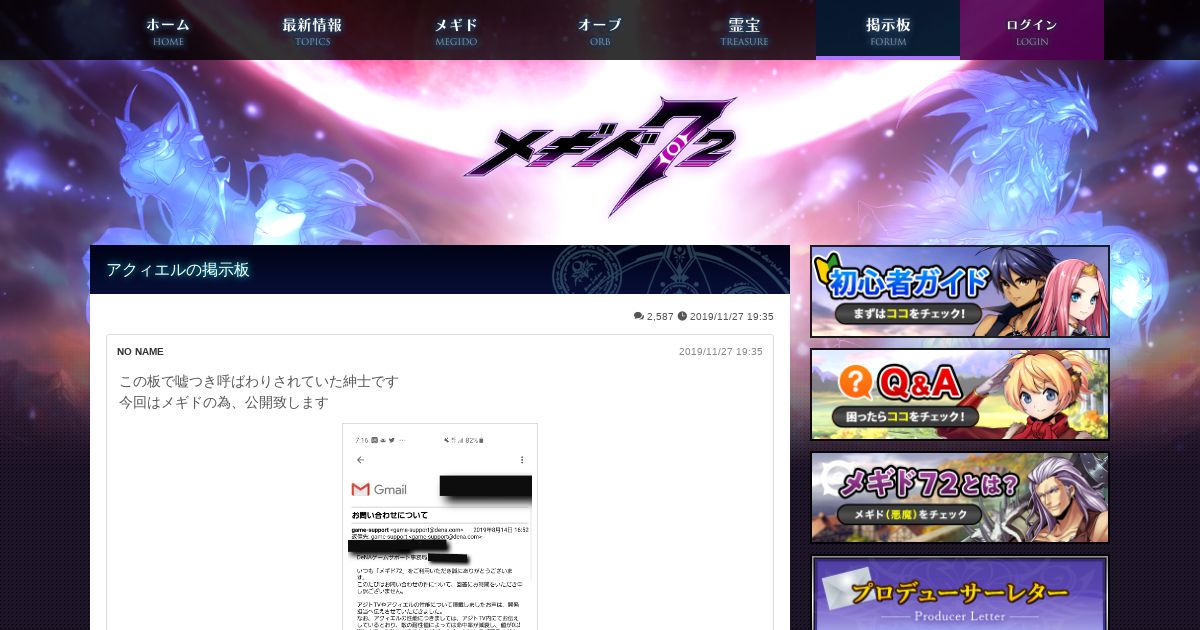Image resolution: width=1200 pixels, height=630 pixels.
Task: Click the 2,587 comment count
Action: coord(660,316)
